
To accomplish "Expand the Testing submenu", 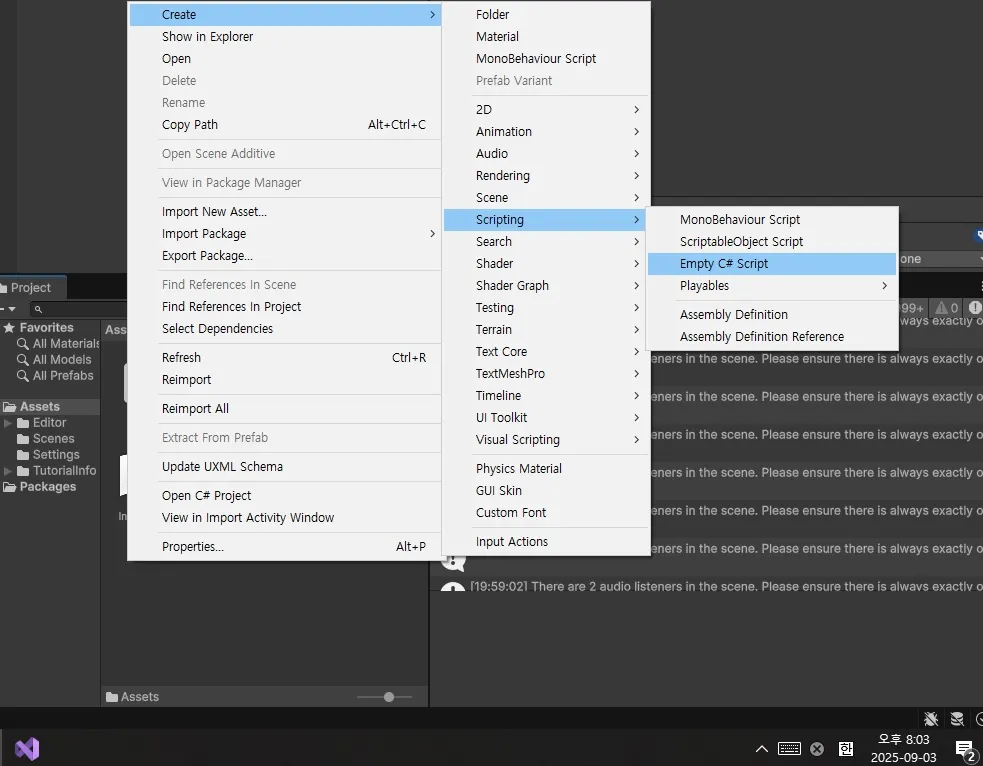I will 546,308.
